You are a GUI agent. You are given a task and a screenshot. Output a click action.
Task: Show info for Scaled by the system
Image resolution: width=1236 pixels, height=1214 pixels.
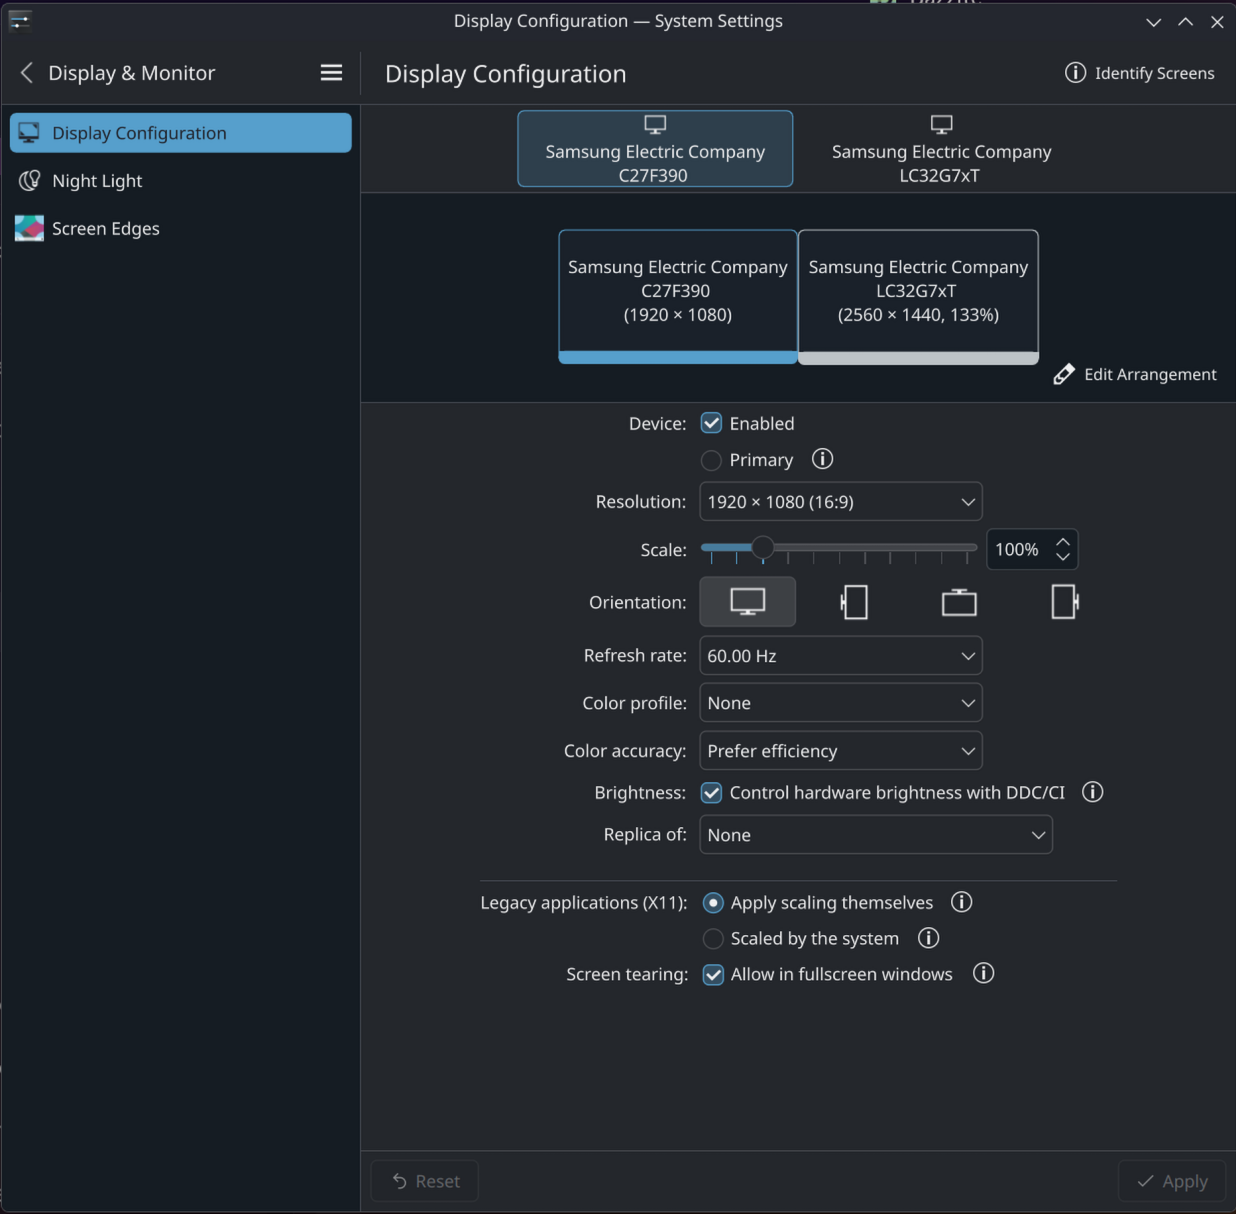(928, 938)
